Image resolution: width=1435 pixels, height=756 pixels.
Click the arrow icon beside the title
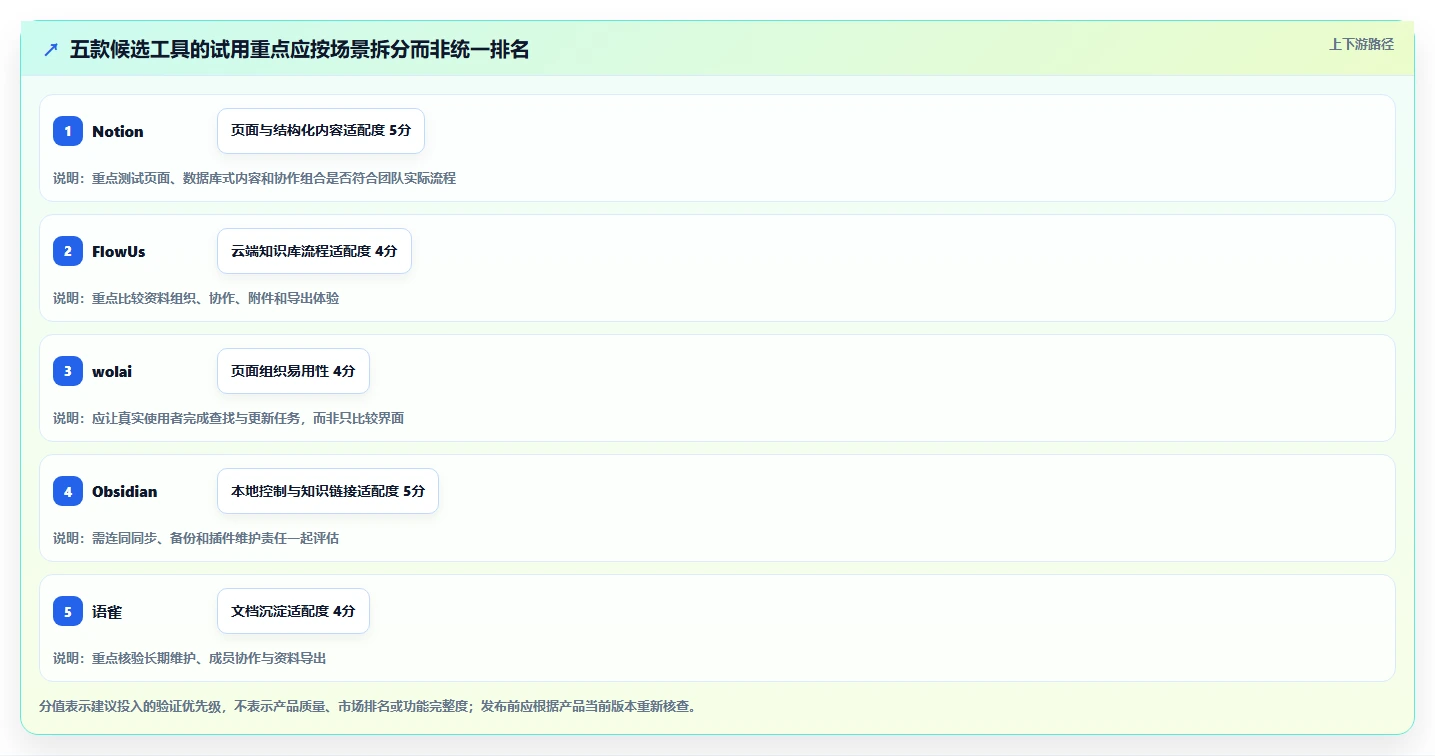[51, 50]
